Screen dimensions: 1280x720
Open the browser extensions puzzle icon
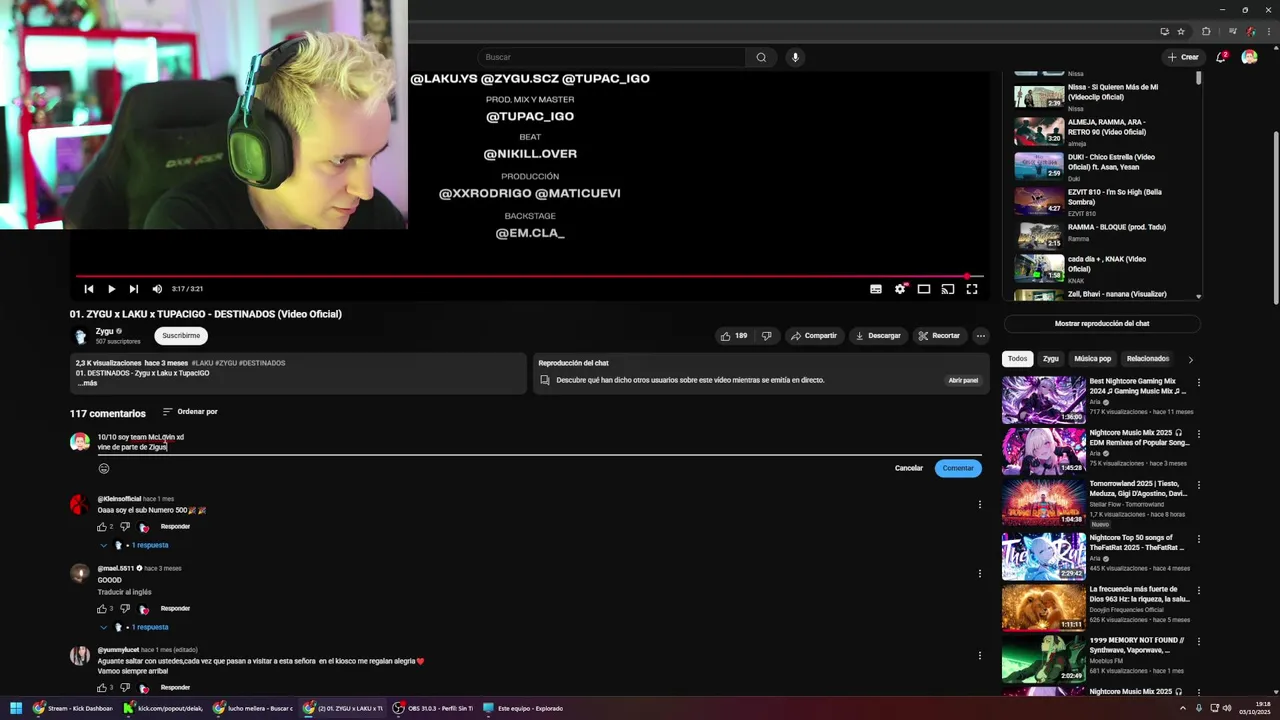[1206, 31]
